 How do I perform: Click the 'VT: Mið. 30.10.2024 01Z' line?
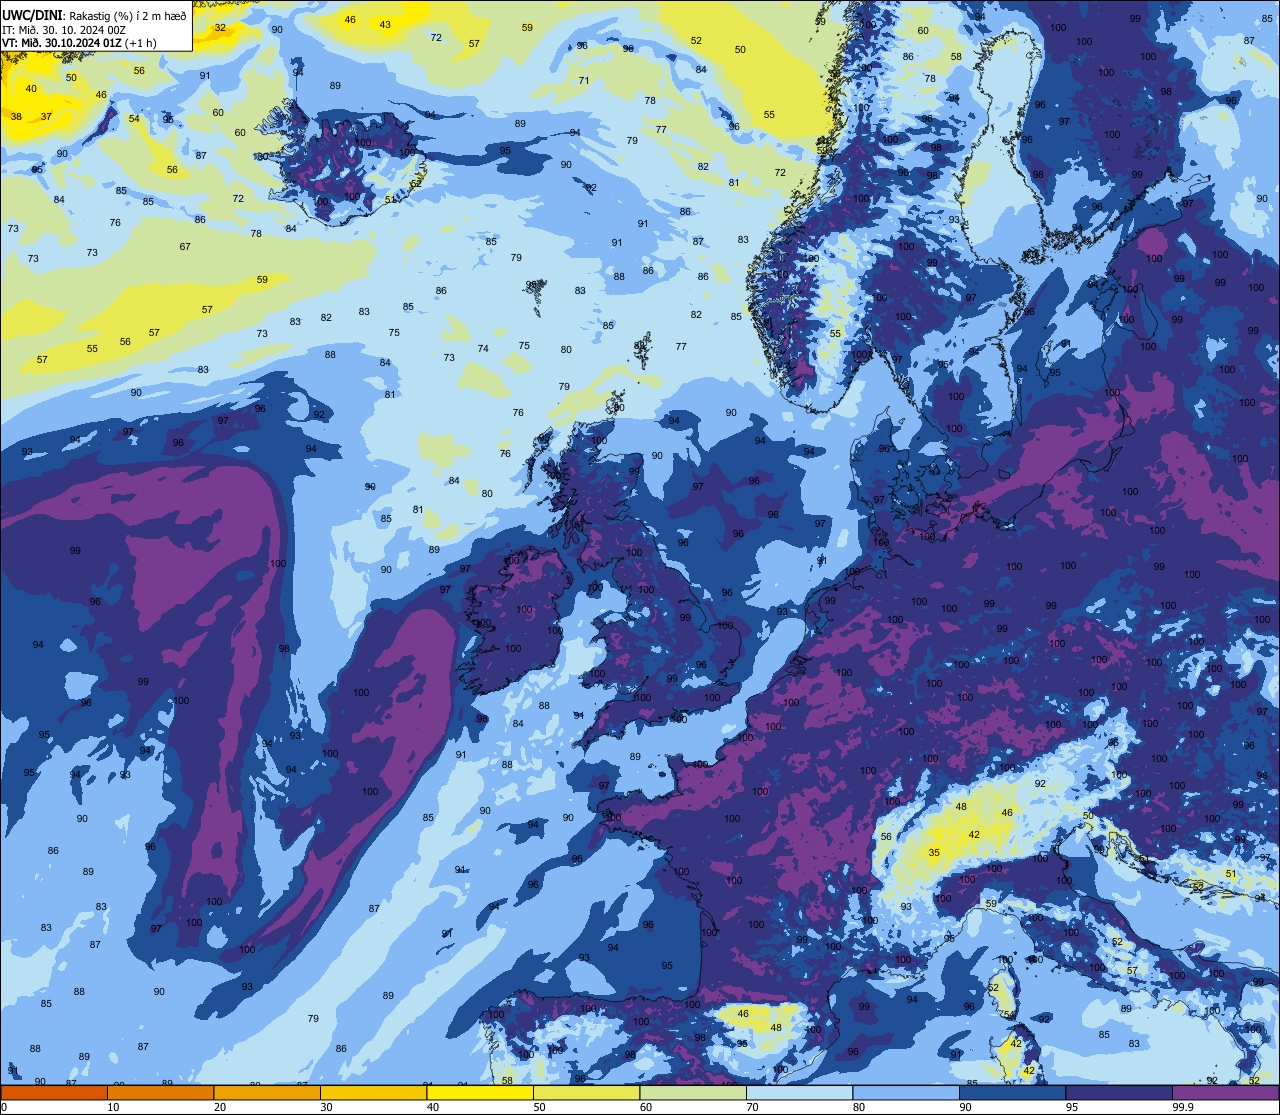click(62, 43)
